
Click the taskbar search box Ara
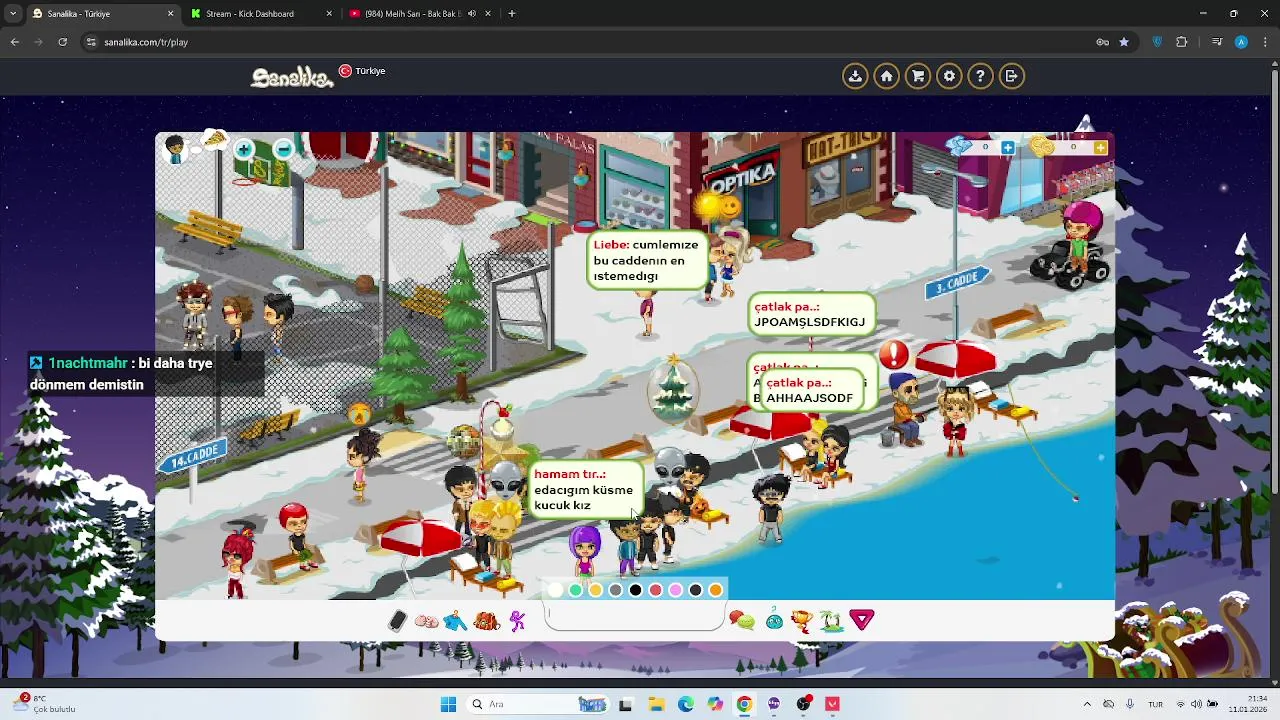coord(540,704)
